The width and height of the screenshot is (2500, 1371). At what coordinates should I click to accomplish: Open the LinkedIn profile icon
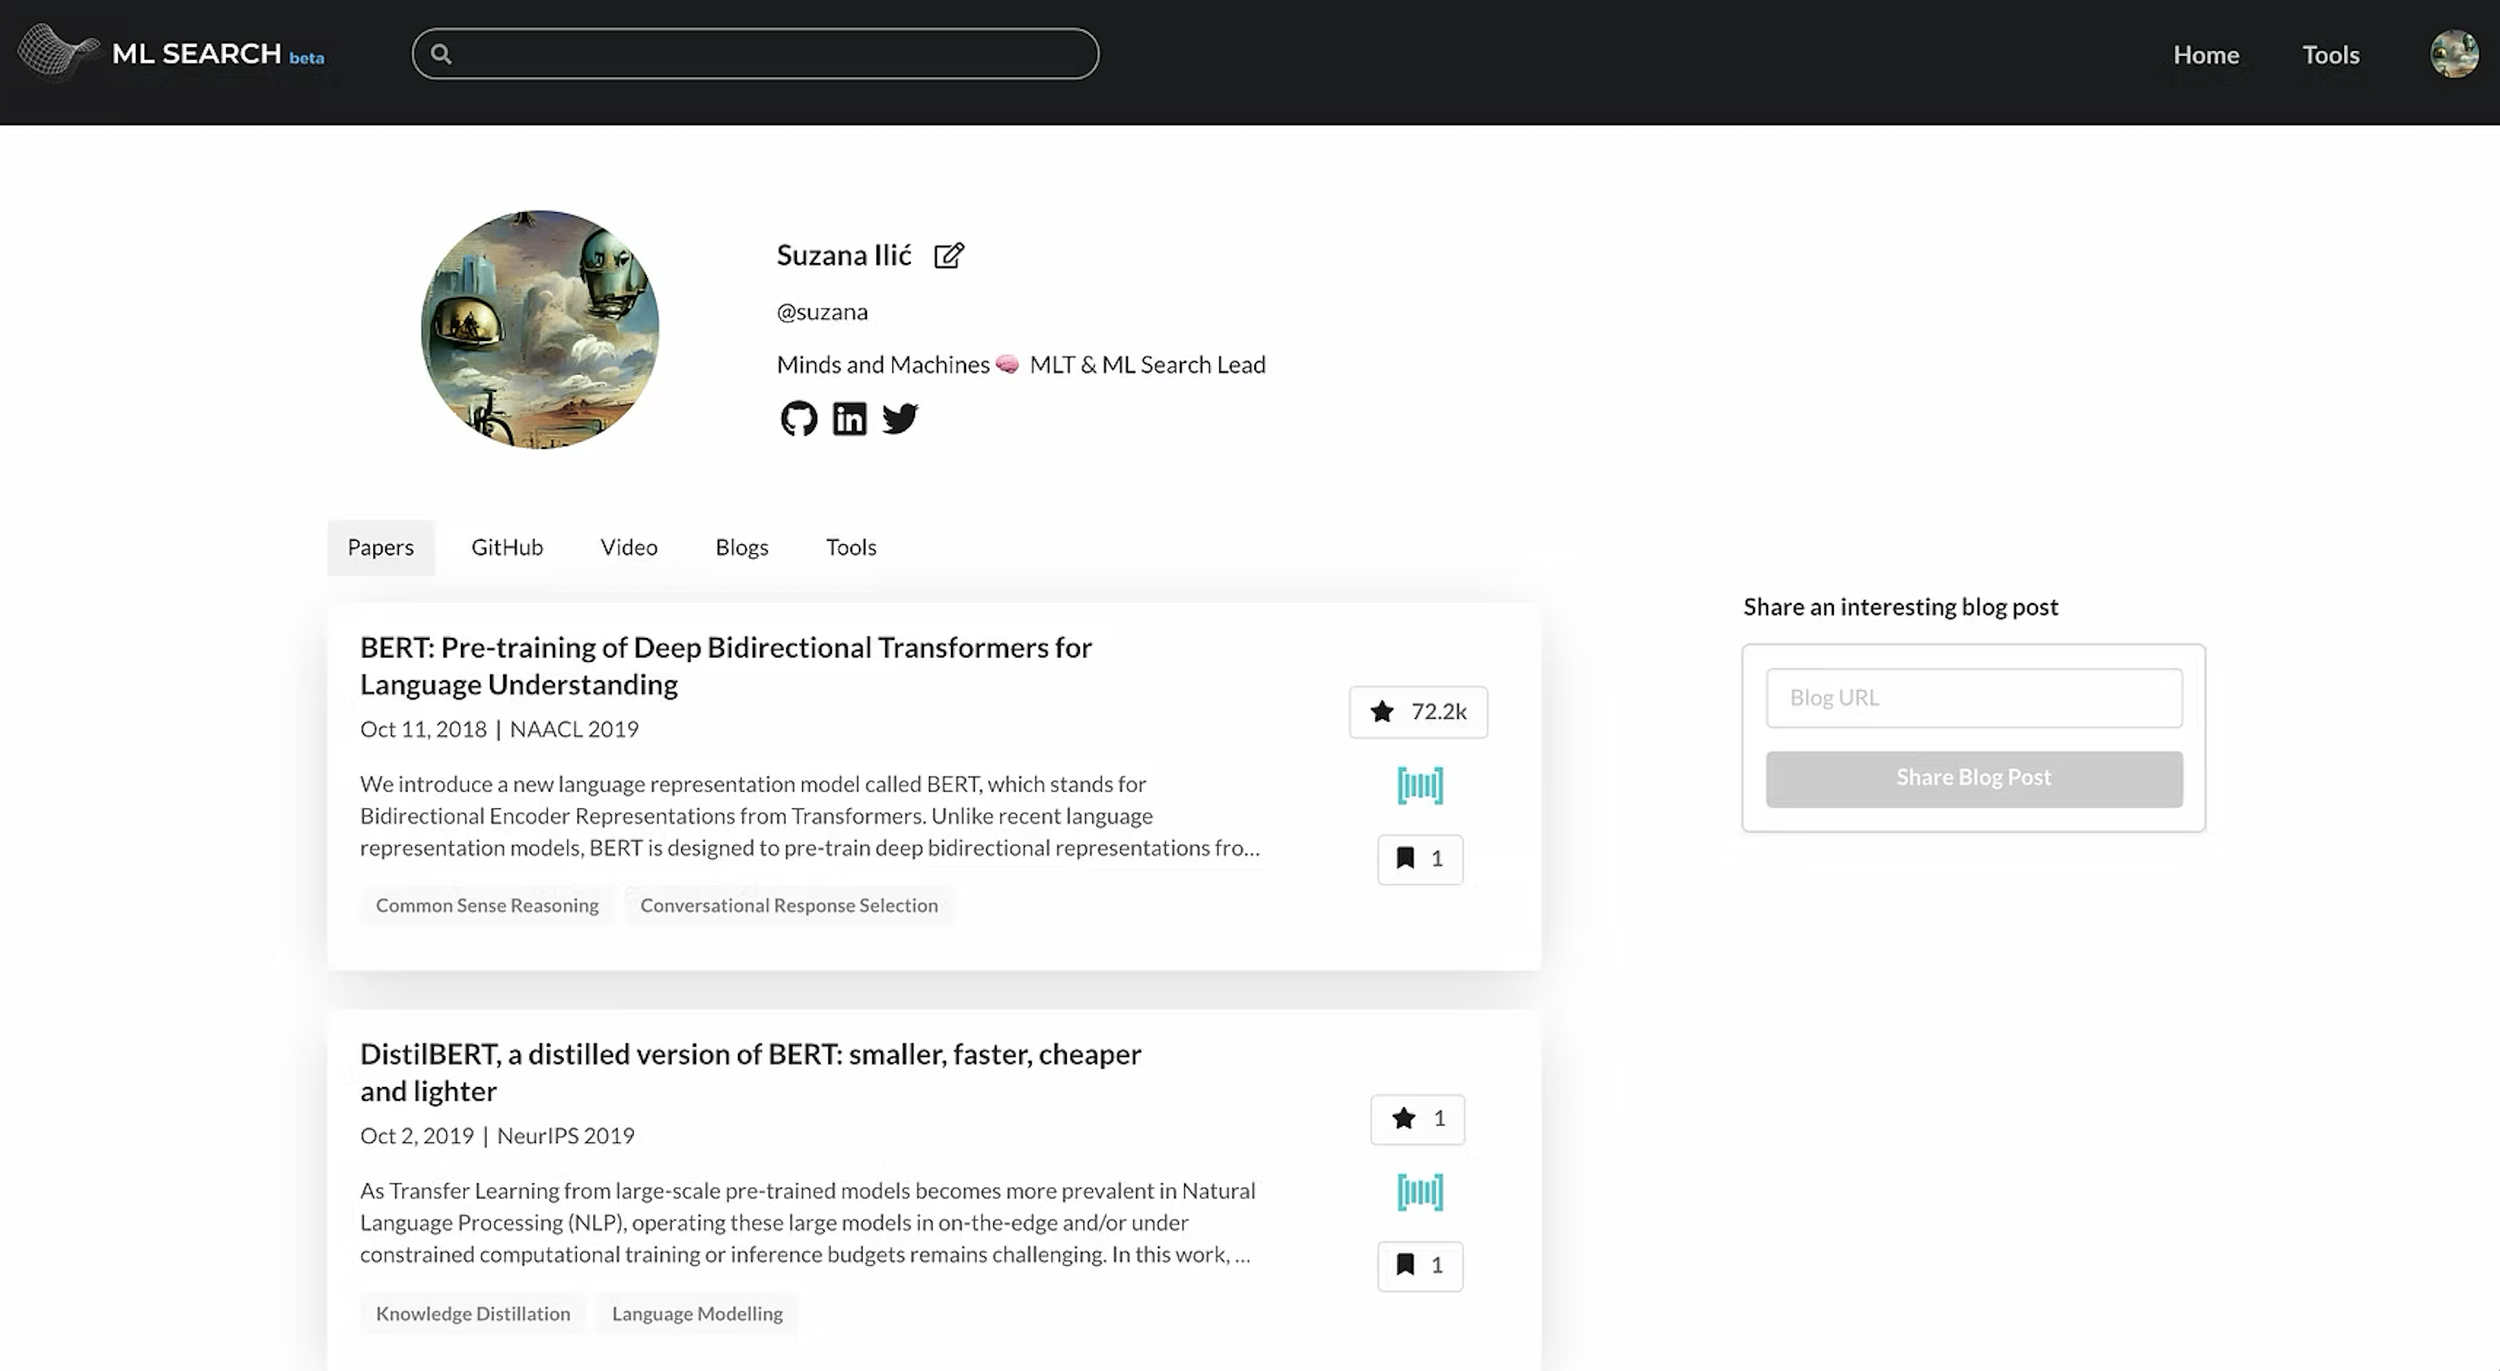pos(849,418)
